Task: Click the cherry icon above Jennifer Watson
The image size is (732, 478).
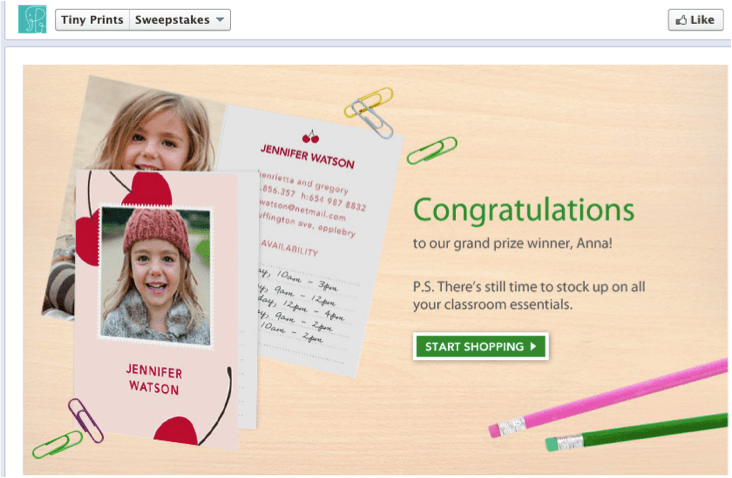Action: [310, 137]
